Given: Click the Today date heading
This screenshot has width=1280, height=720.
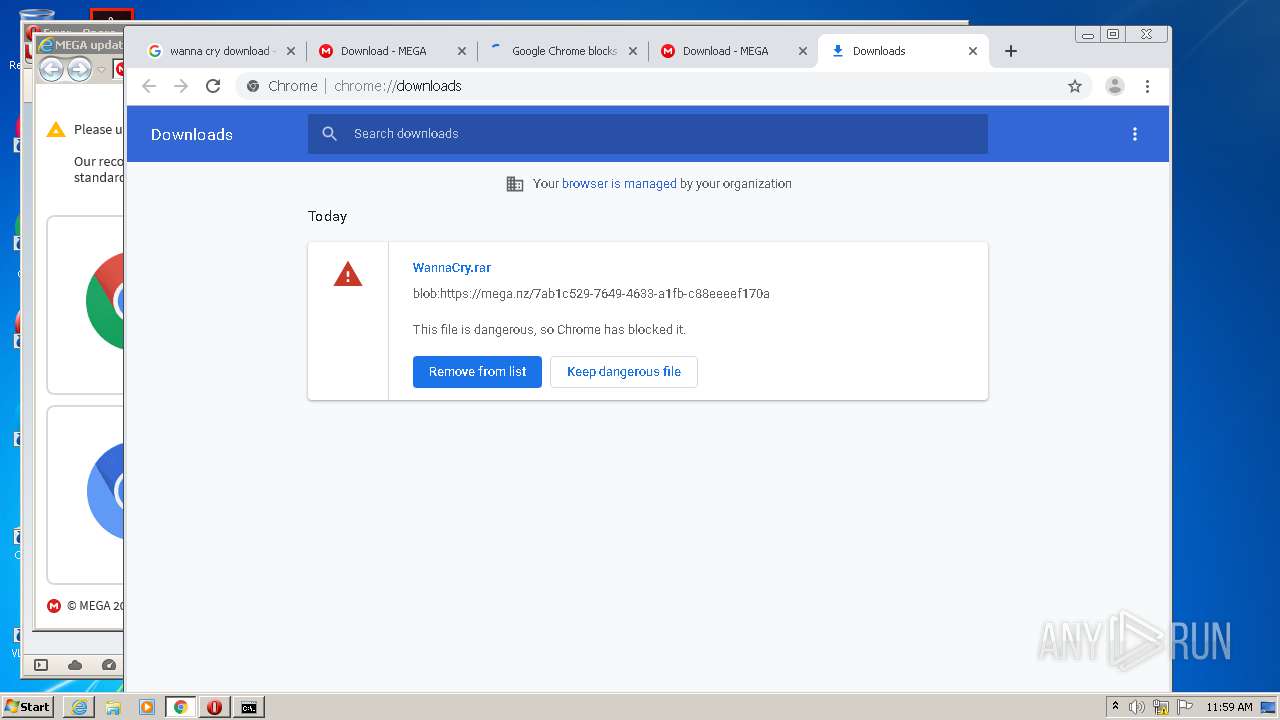Looking at the screenshot, I should pyautogui.click(x=327, y=216).
